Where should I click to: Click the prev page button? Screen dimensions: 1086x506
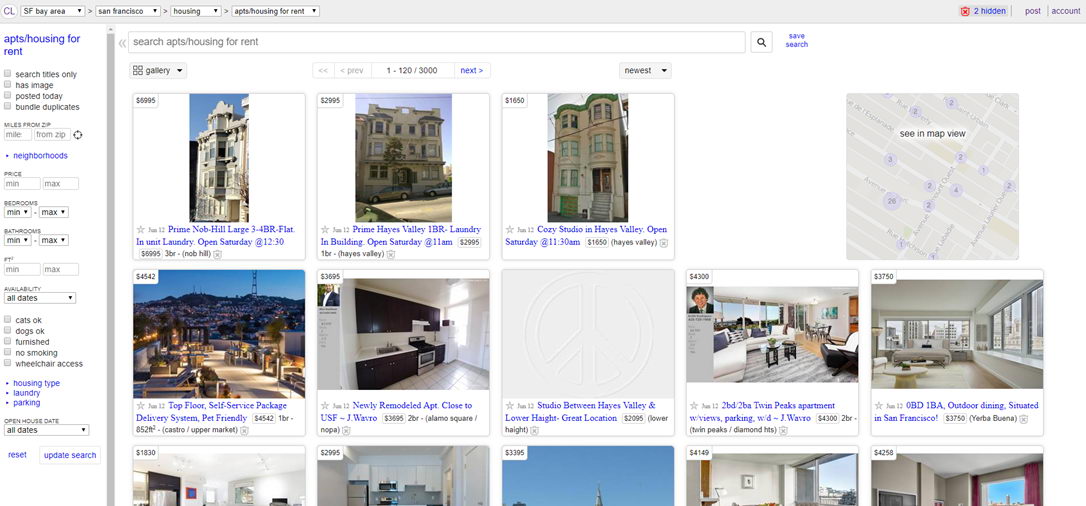[353, 71]
